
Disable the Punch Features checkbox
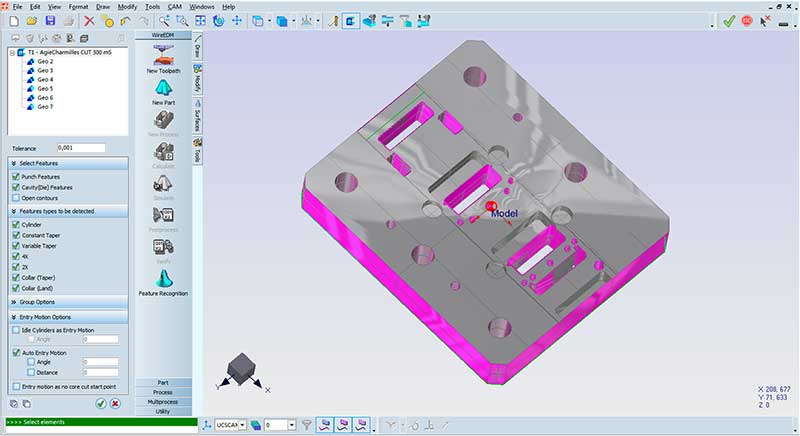pyautogui.click(x=15, y=176)
